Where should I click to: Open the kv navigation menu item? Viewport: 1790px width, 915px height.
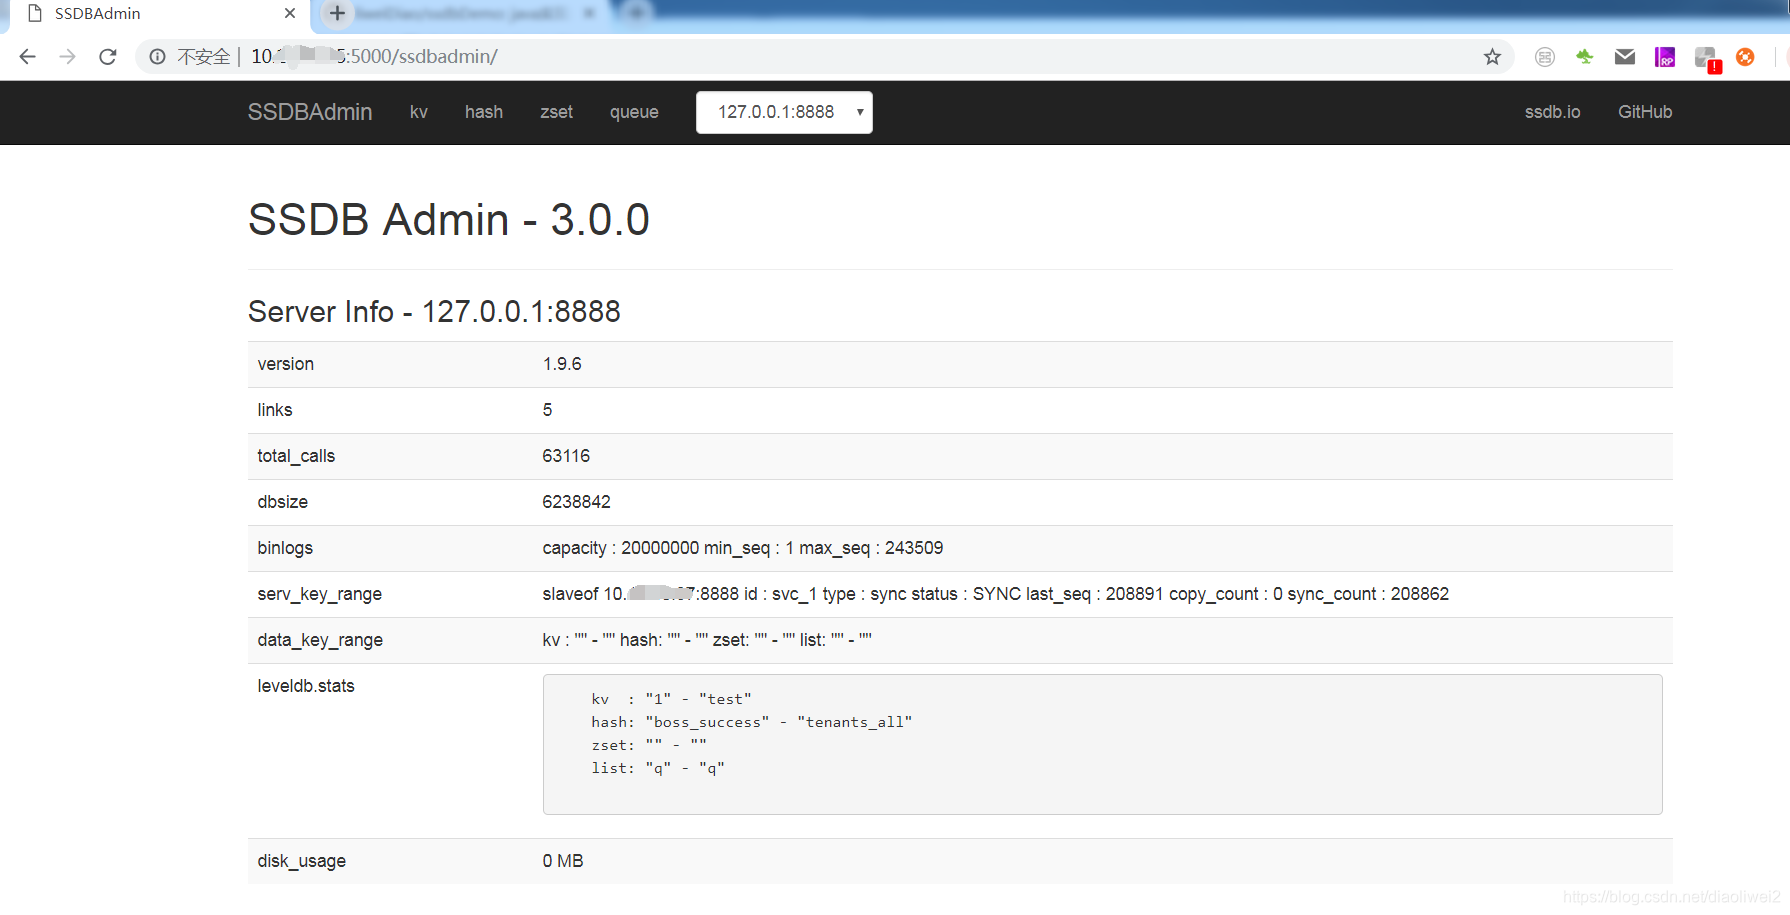419,112
